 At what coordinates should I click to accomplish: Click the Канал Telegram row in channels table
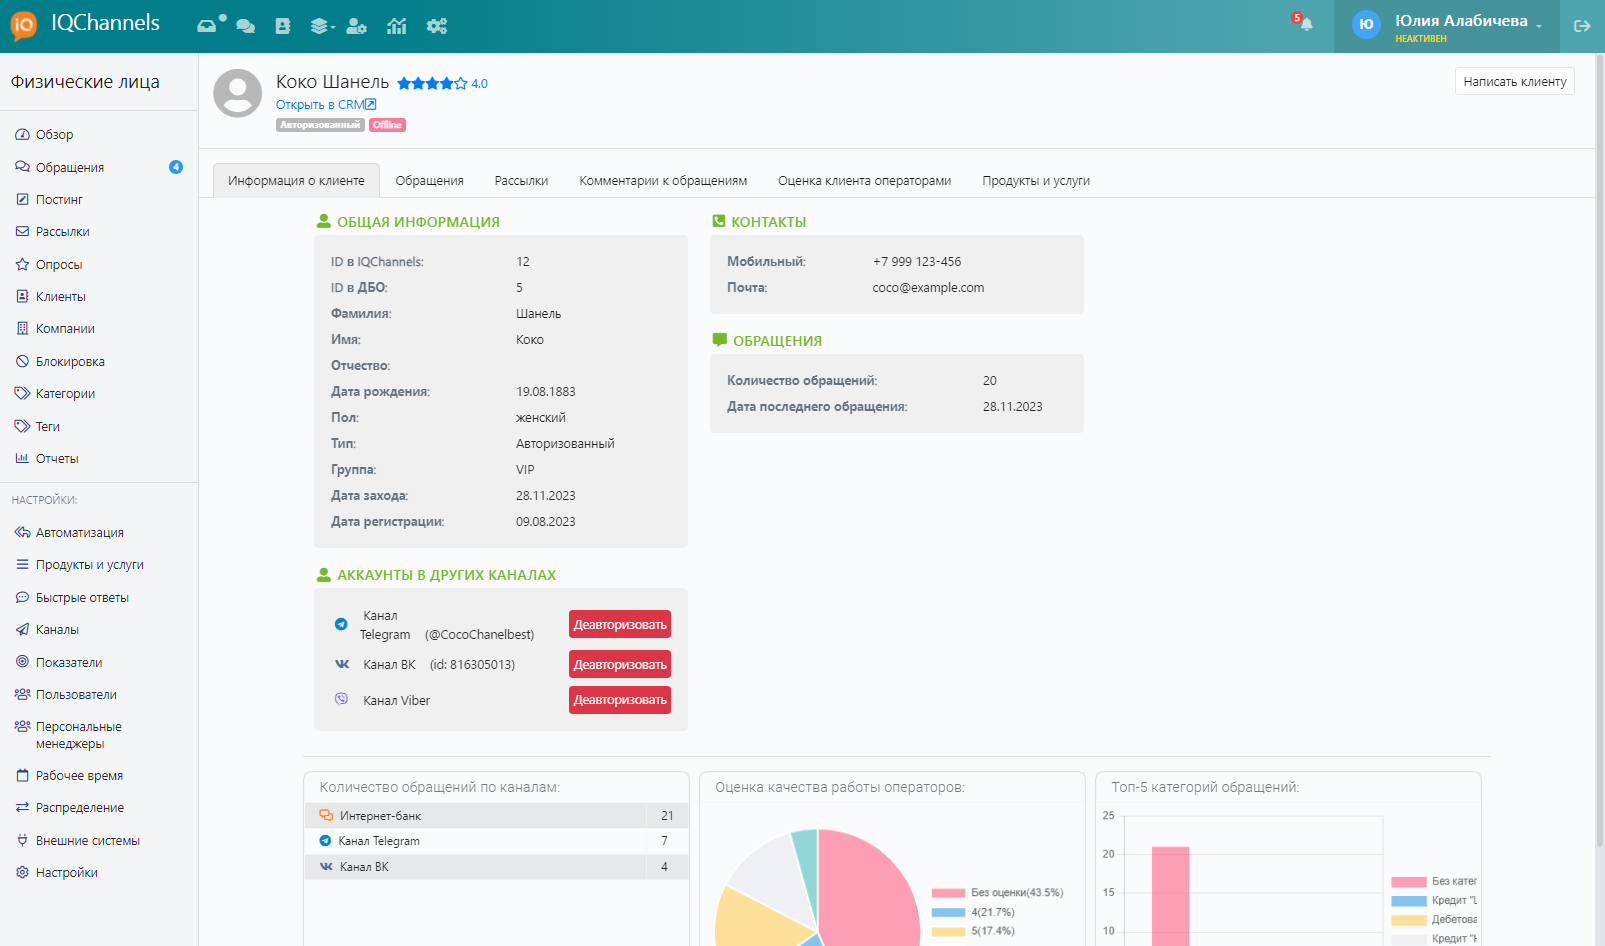coord(497,841)
